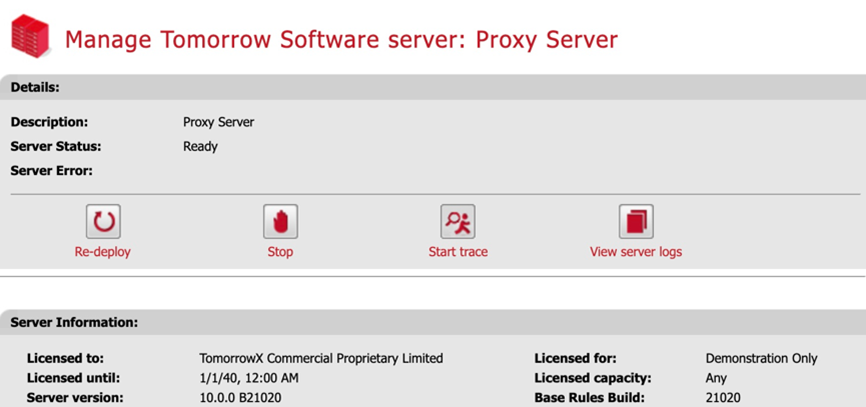Viewport: 866px width, 407px height.
Task: Click the red server stack logo
Action: pos(30,36)
